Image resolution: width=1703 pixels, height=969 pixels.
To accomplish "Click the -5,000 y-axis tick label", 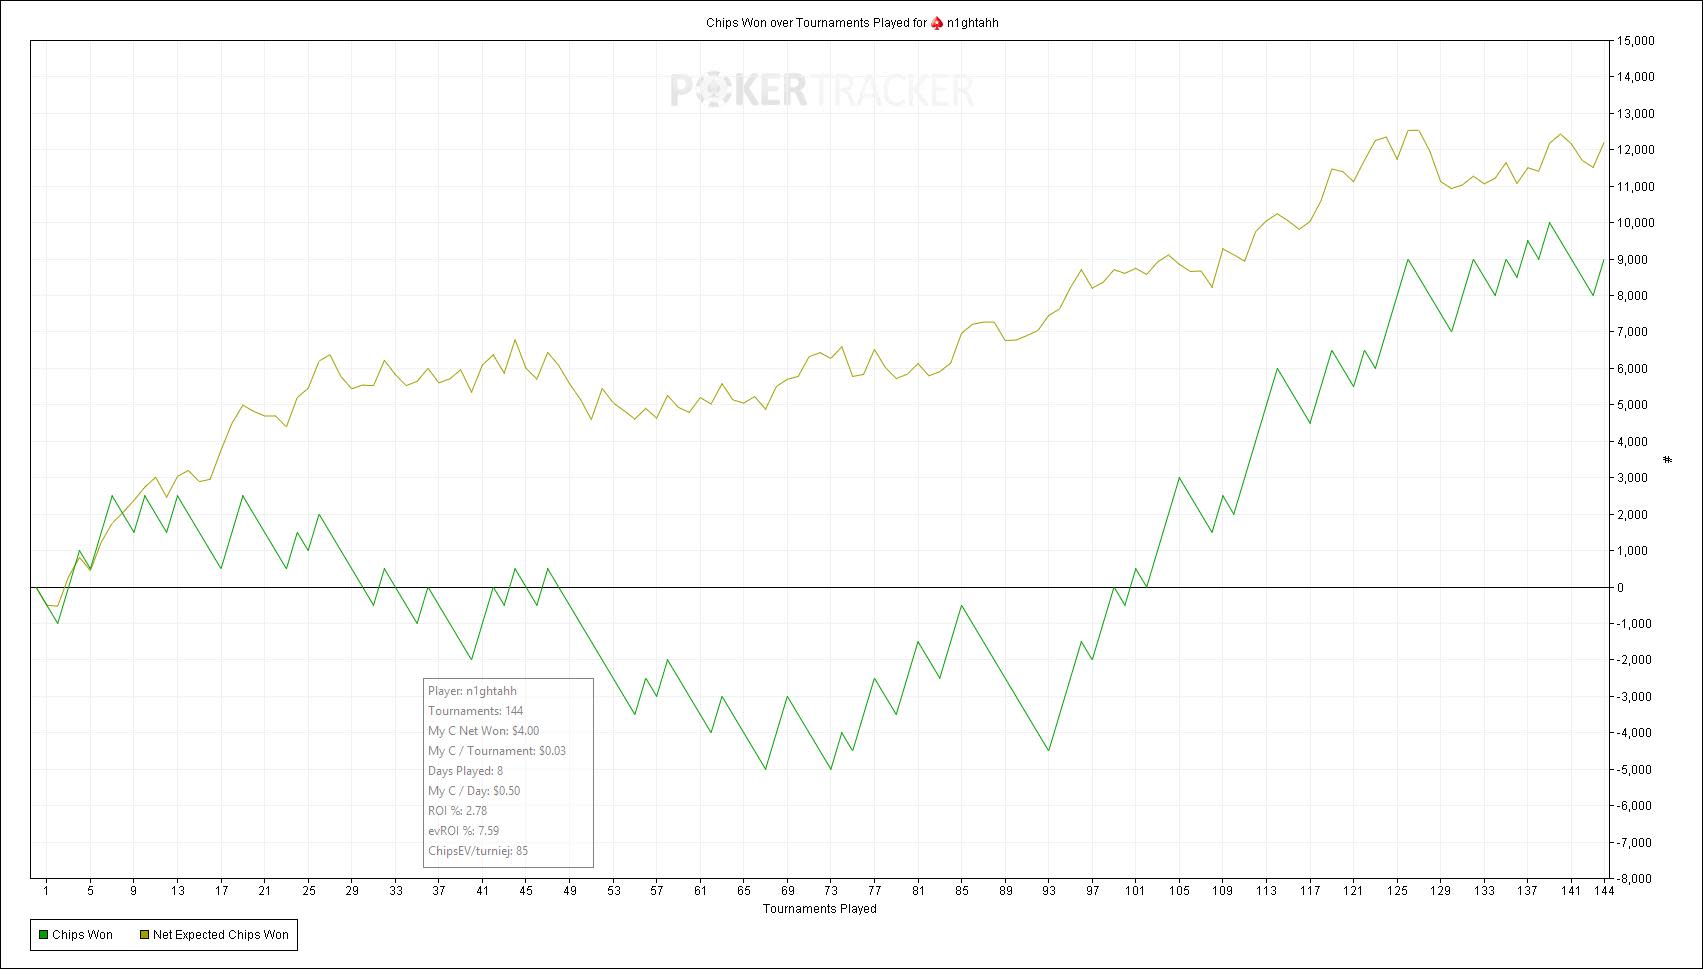I will tap(1636, 770).
